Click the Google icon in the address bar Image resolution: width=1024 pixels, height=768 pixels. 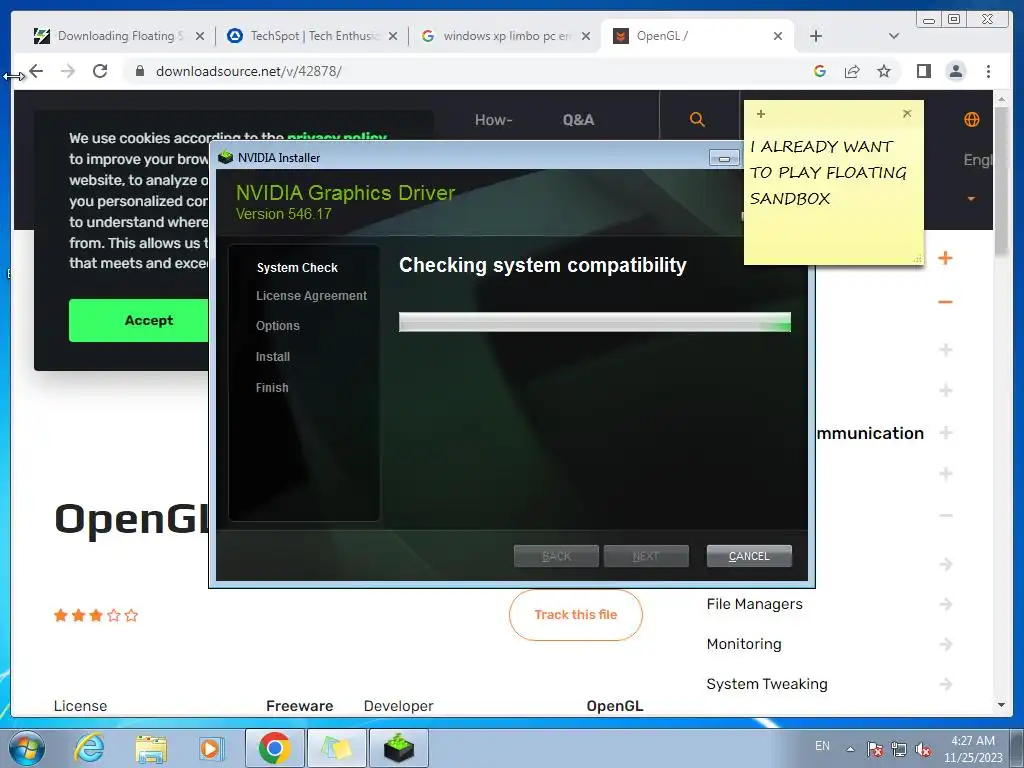(820, 71)
